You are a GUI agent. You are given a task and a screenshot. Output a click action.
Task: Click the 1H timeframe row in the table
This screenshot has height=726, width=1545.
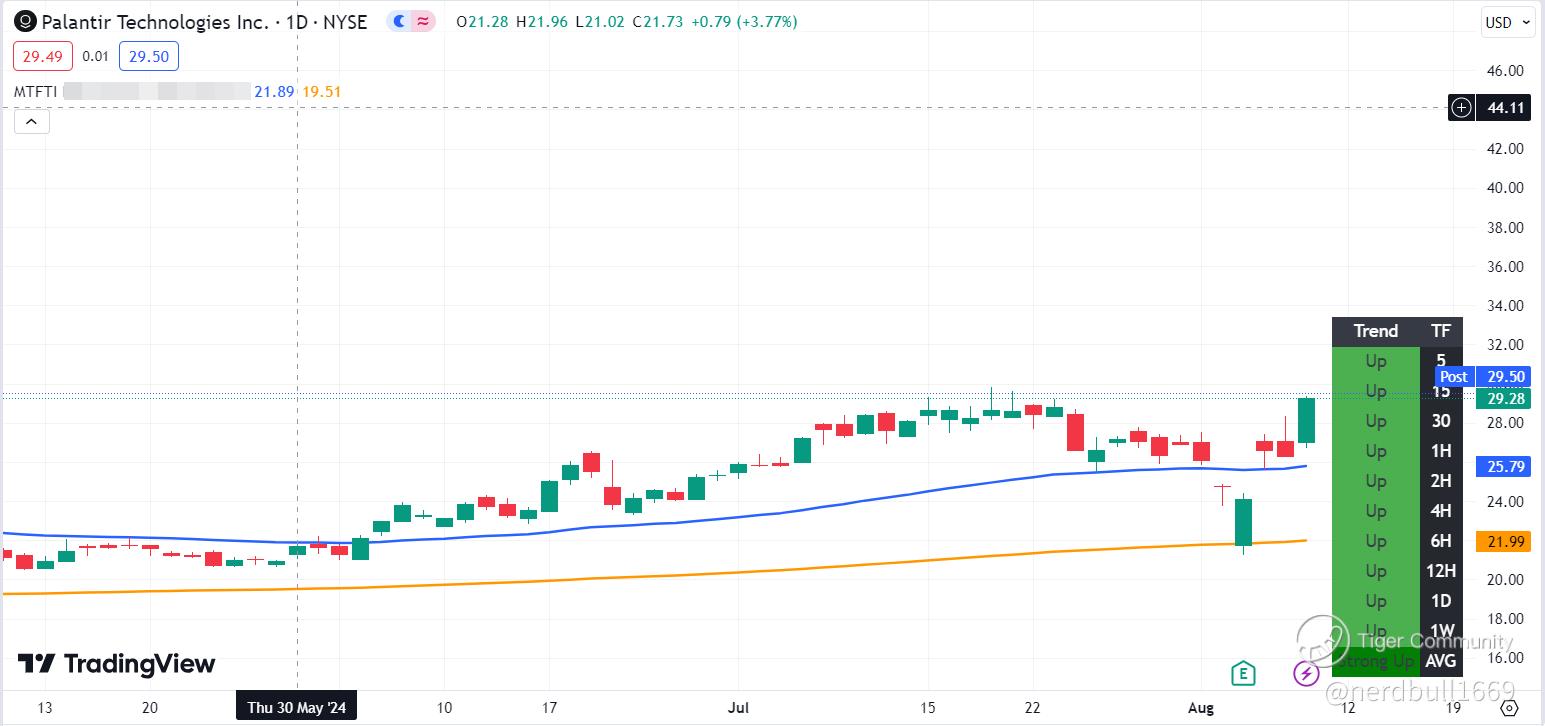[1397, 451]
